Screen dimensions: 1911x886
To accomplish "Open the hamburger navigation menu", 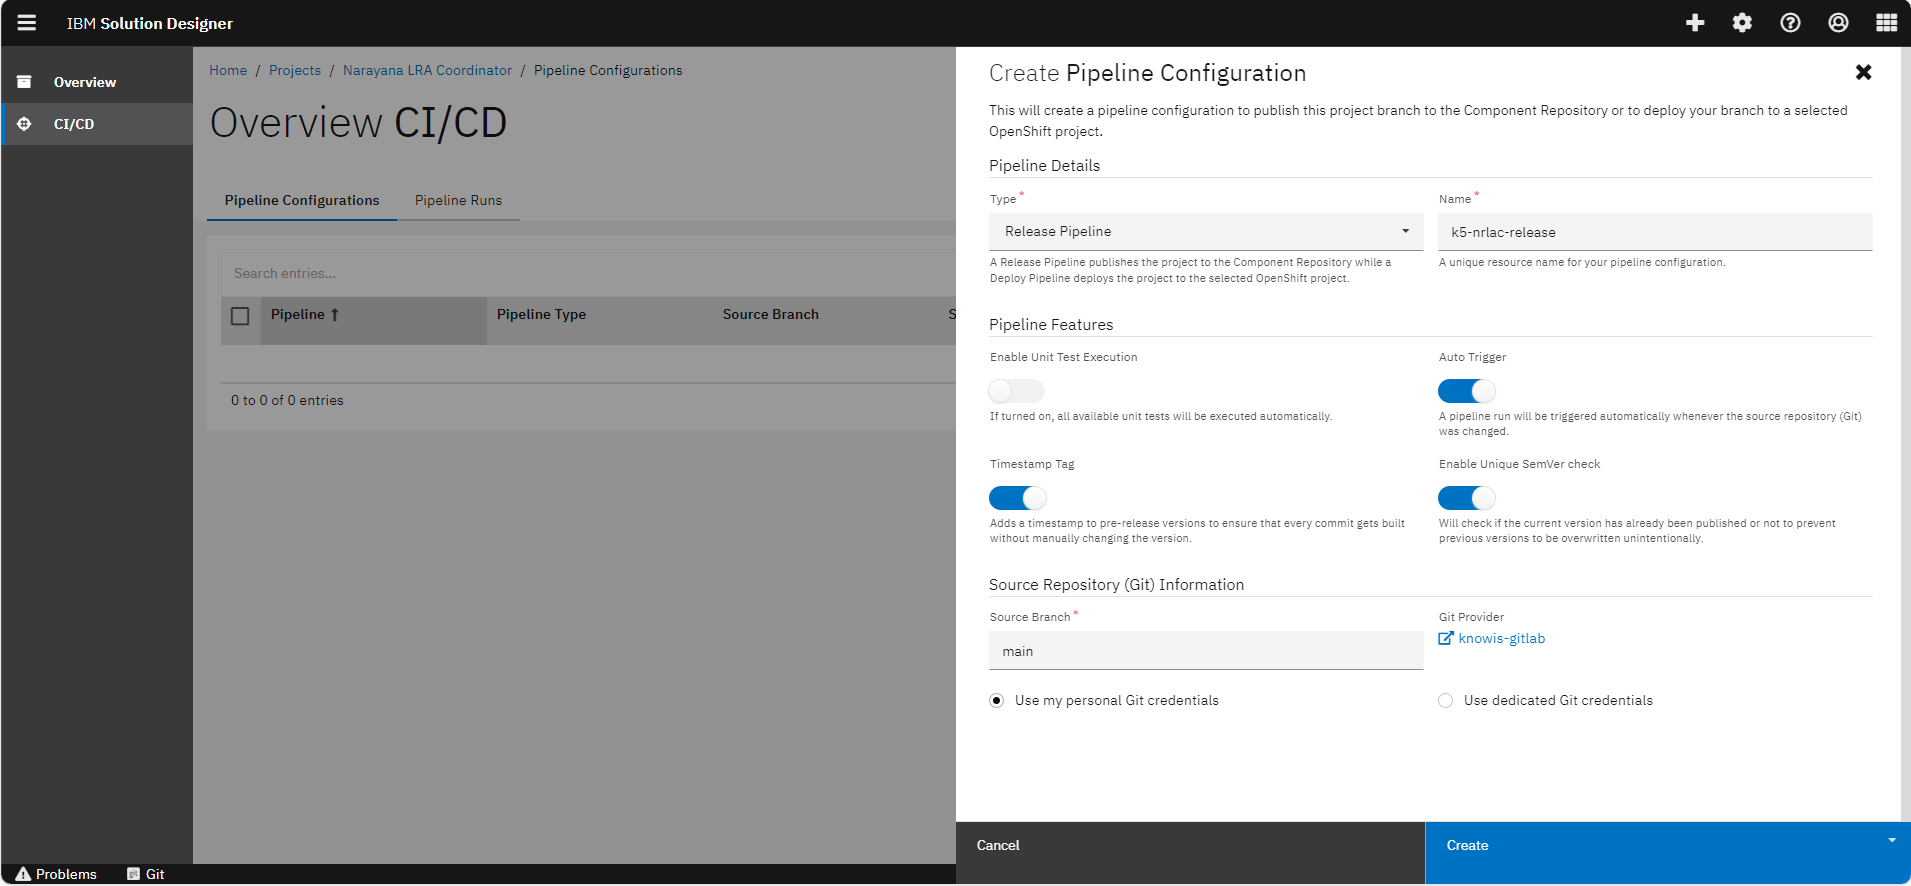I will coord(27,23).
